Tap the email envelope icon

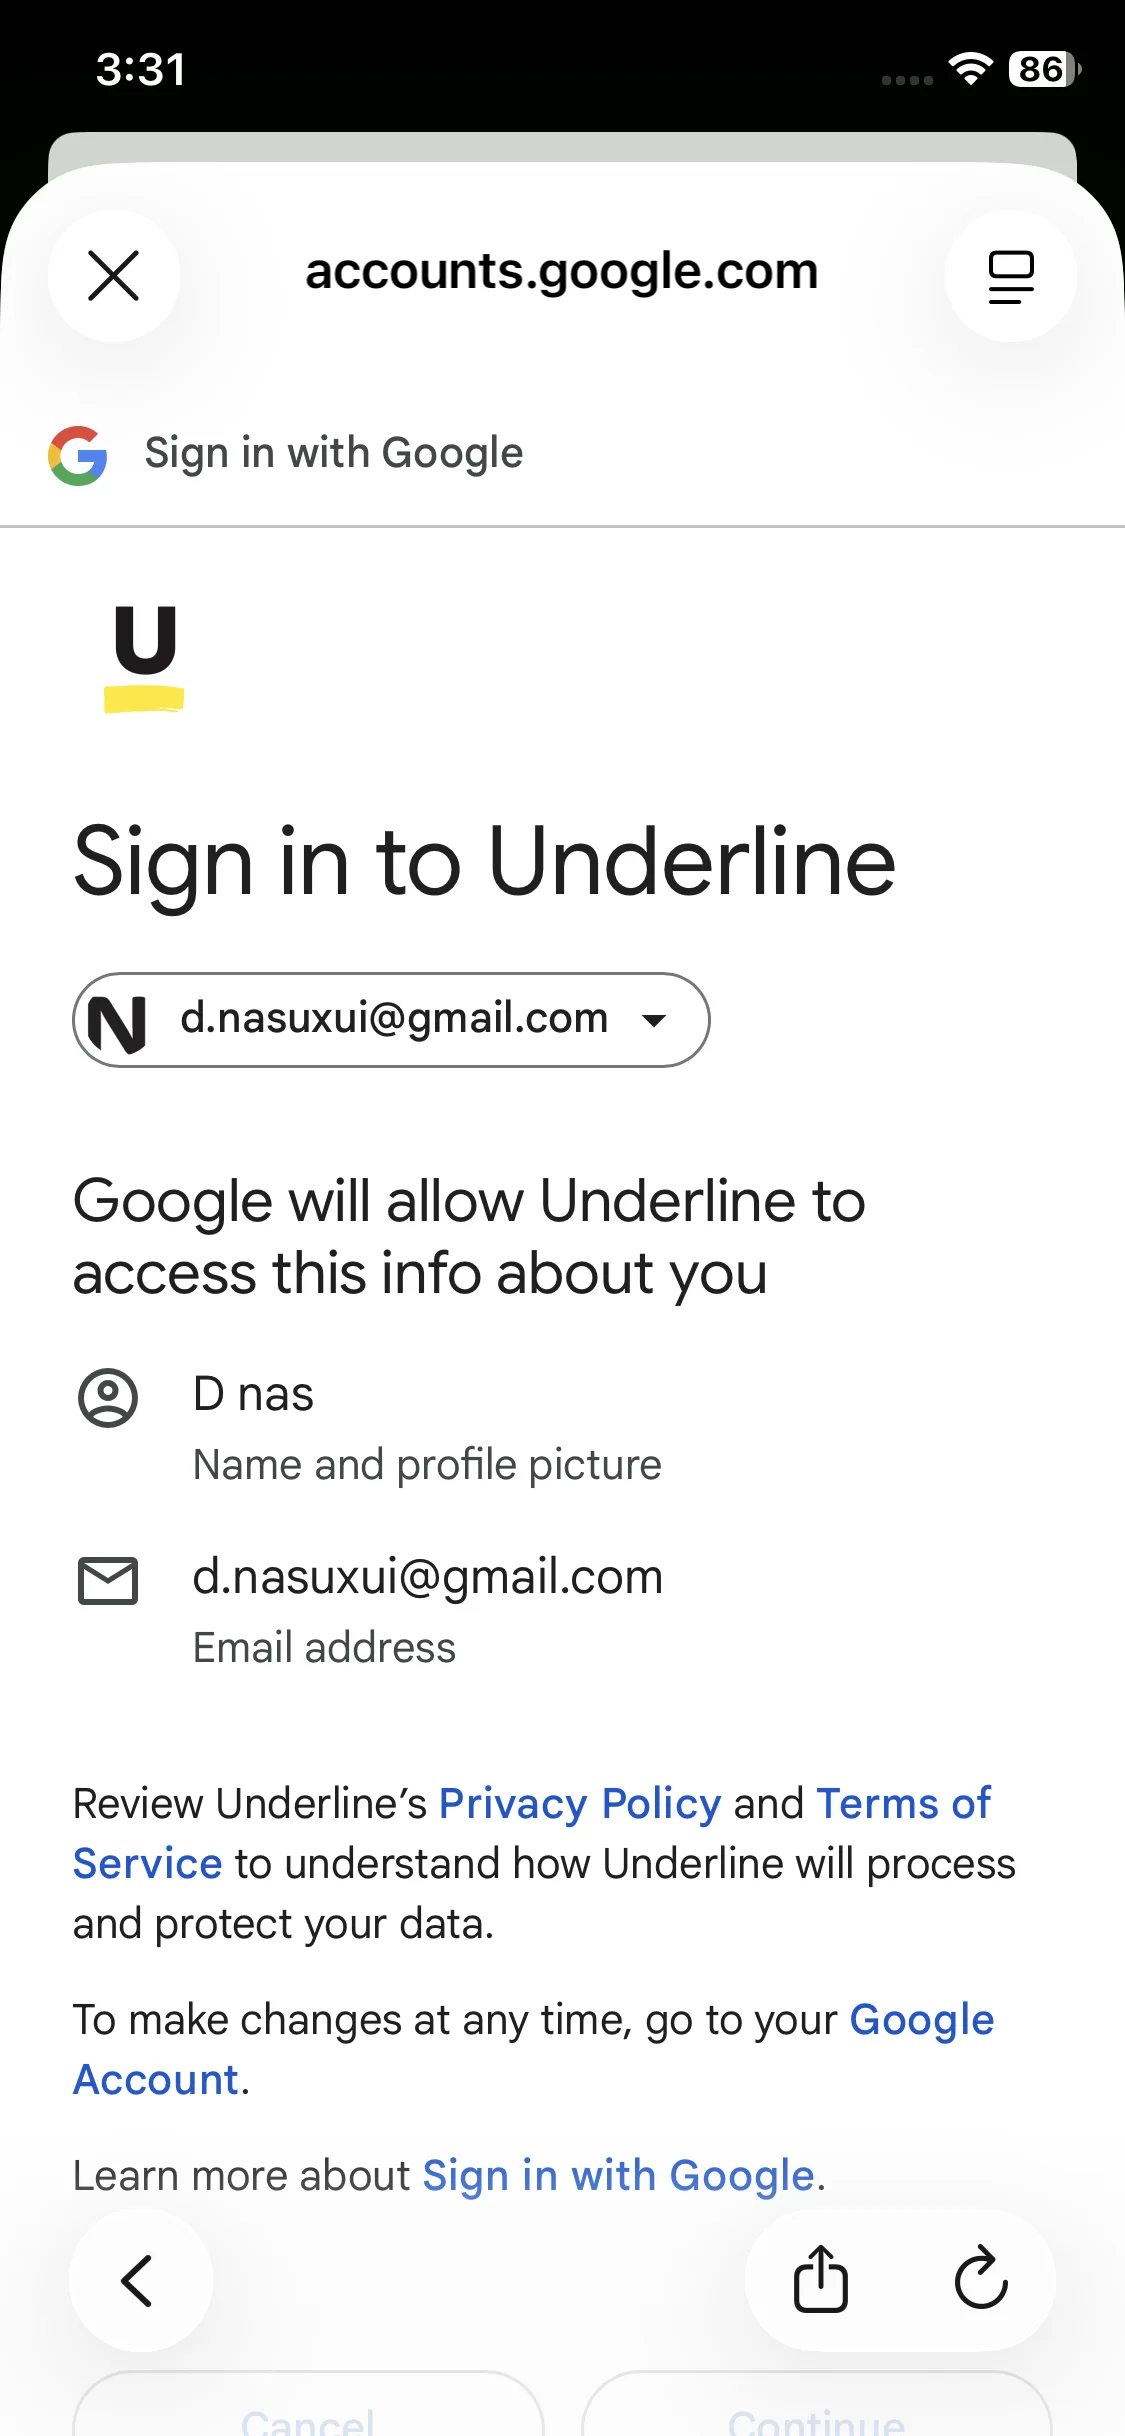point(108,1581)
